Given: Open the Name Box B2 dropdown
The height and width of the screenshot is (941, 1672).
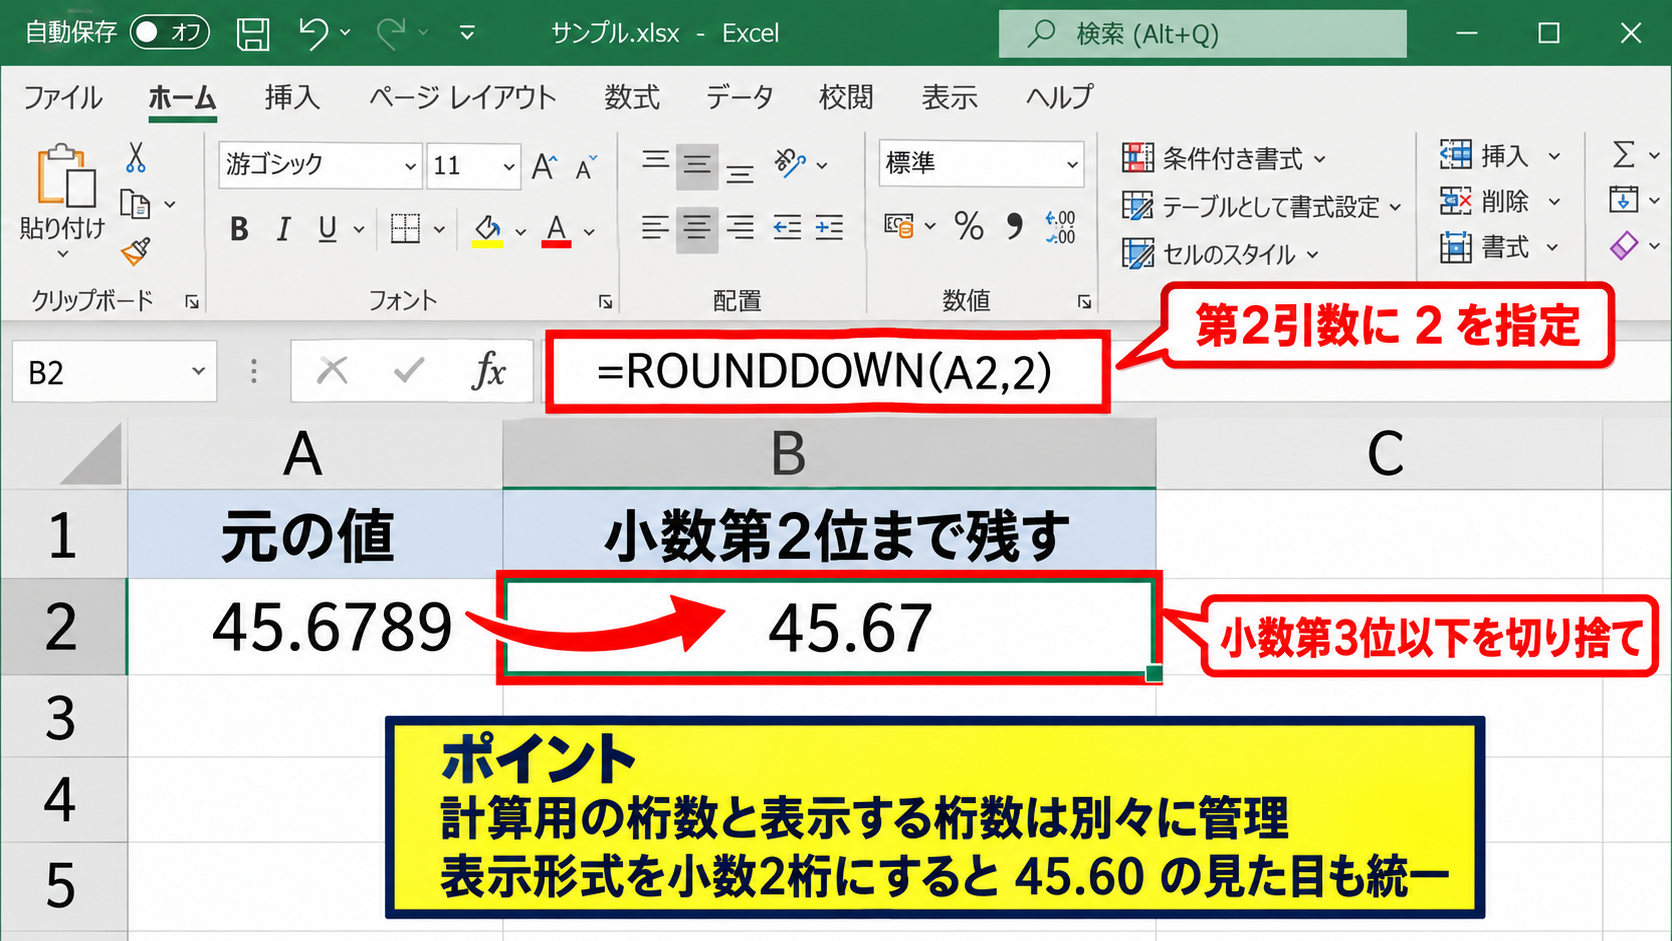Looking at the screenshot, I should 198,372.
